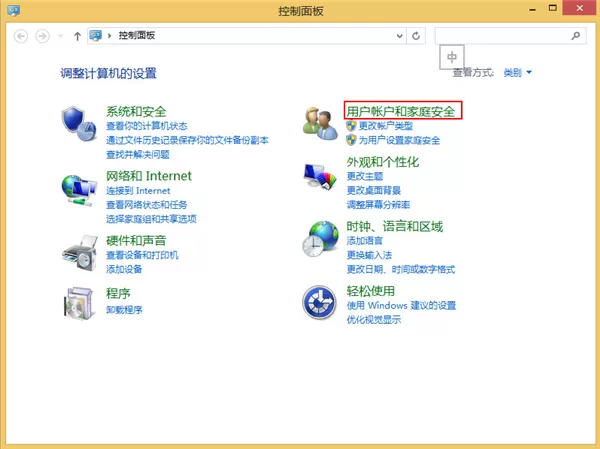Expand the 查看方式 类别 dropdown
This screenshot has height=449, width=600.
[517, 72]
